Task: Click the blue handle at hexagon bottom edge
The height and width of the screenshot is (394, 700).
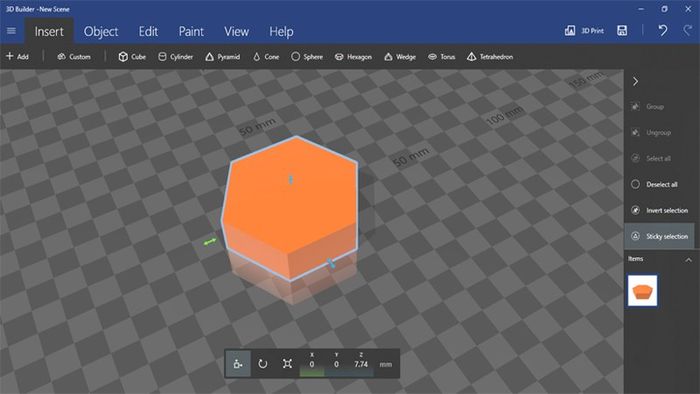Action: [330, 263]
